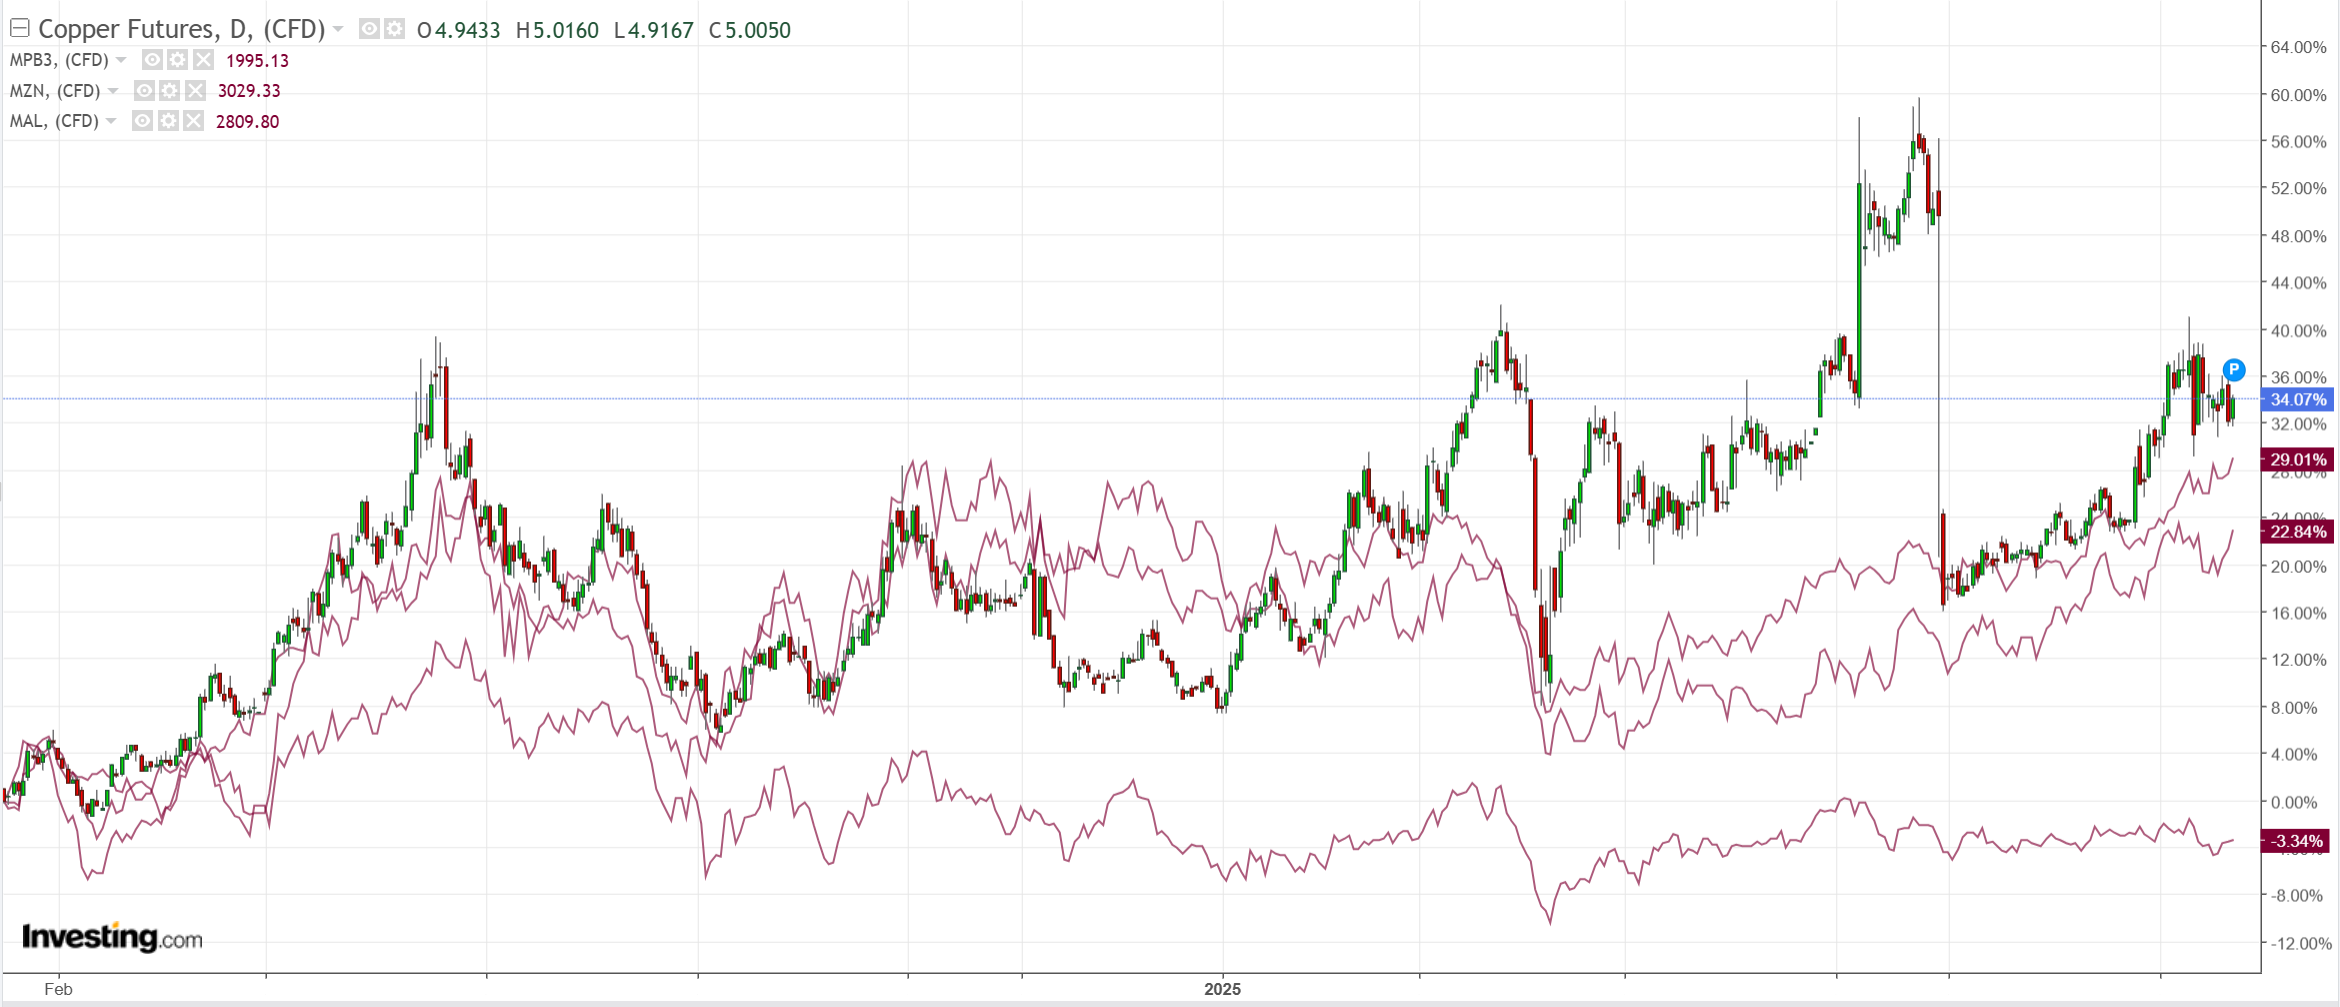This screenshot has height=1007, width=2340.
Task: Click the 16.00% price axis label
Action: pyautogui.click(x=2298, y=613)
